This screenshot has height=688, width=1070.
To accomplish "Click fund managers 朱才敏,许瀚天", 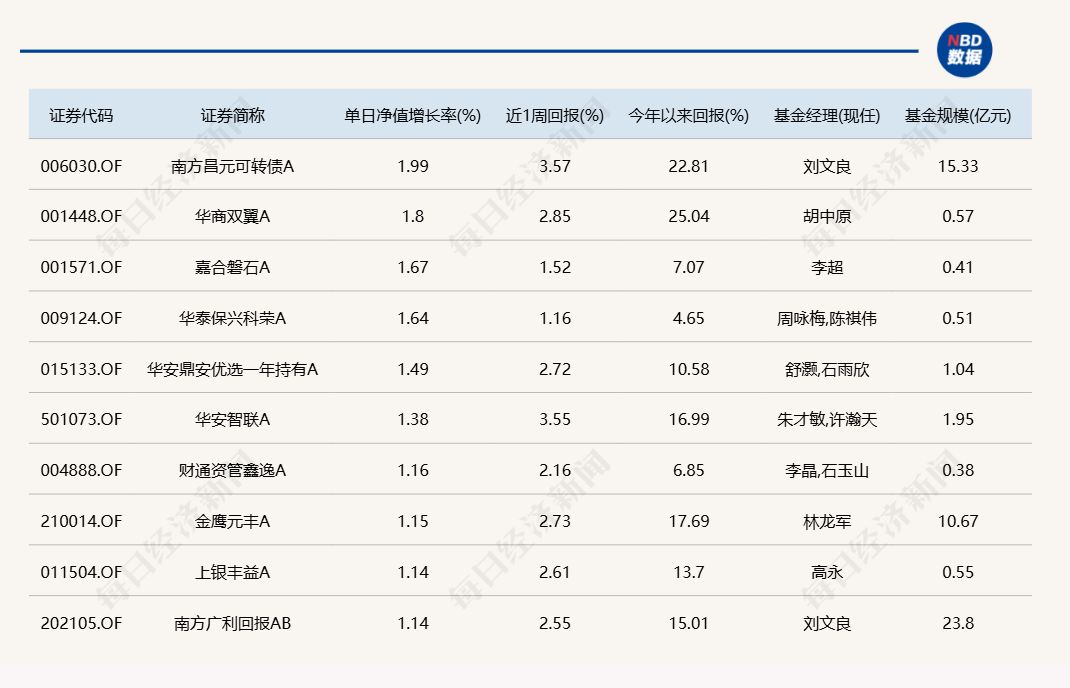I will [827, 419].
